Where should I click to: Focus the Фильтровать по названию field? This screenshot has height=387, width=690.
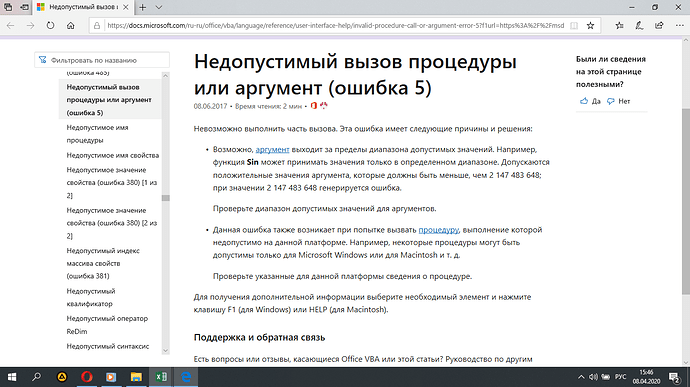coord(102,60)
